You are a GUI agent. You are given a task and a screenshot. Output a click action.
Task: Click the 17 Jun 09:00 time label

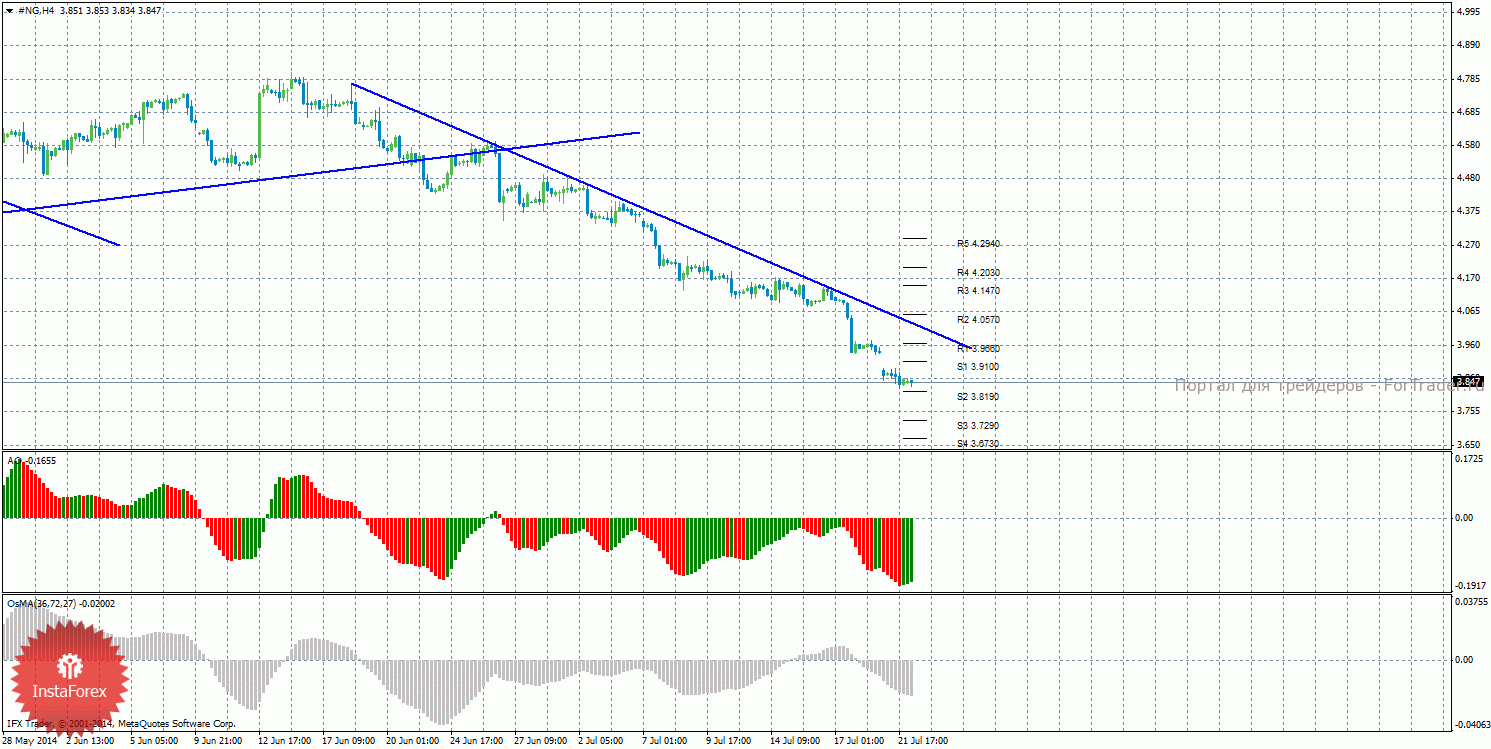click(348, 741)
